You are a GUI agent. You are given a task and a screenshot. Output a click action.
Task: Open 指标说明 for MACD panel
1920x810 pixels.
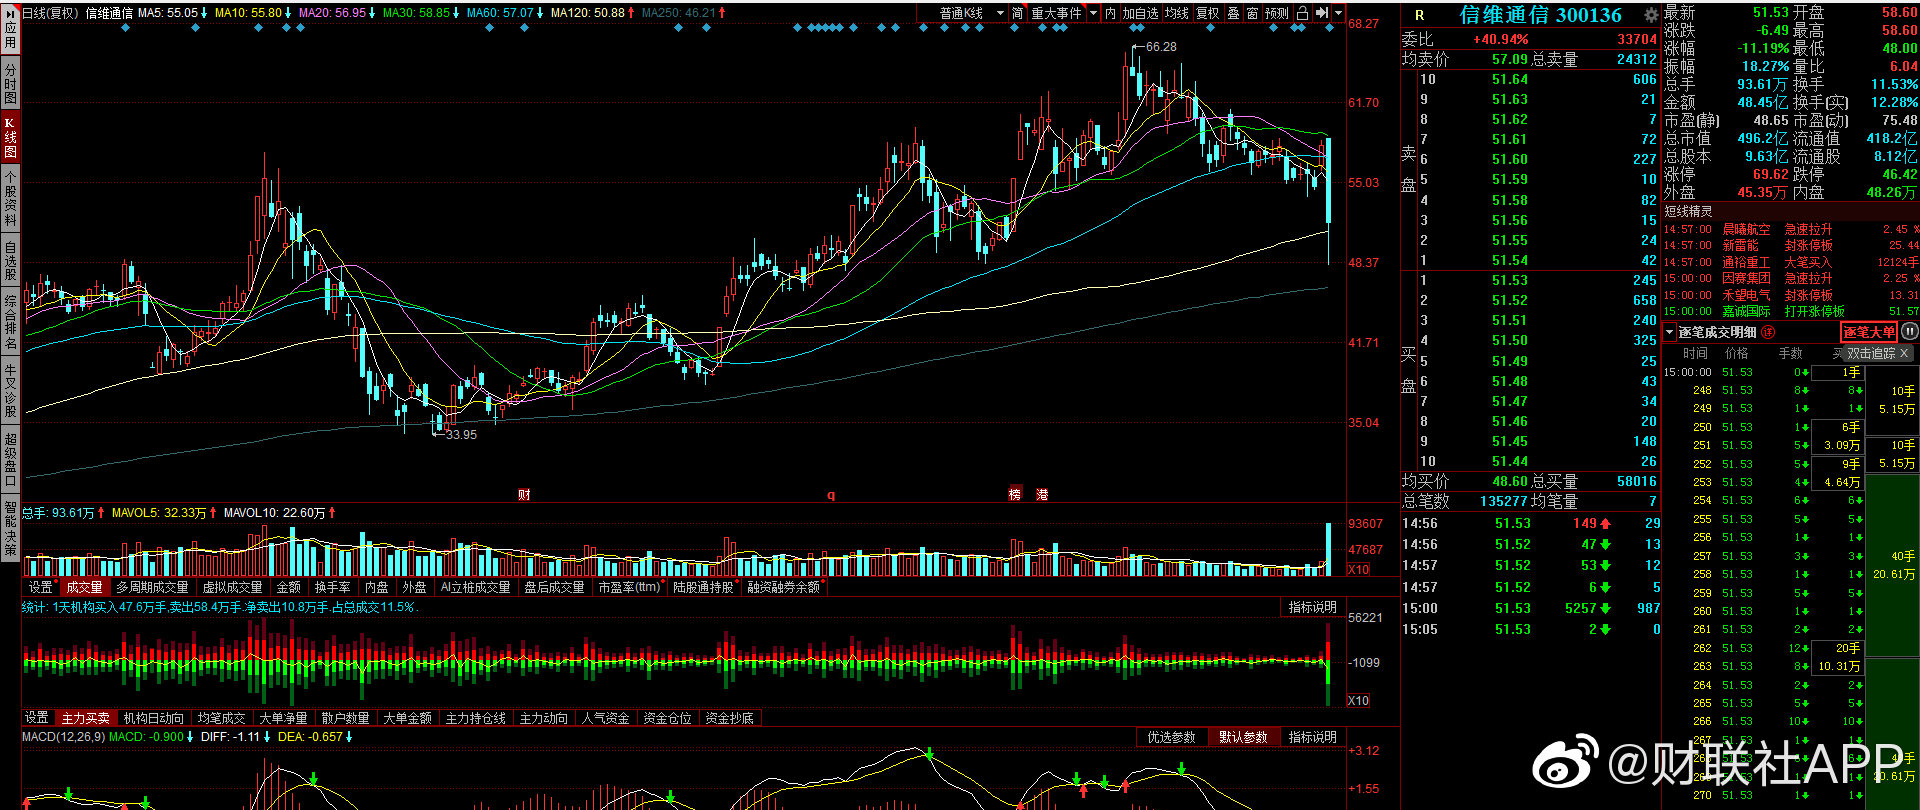tap(1312, 737)
